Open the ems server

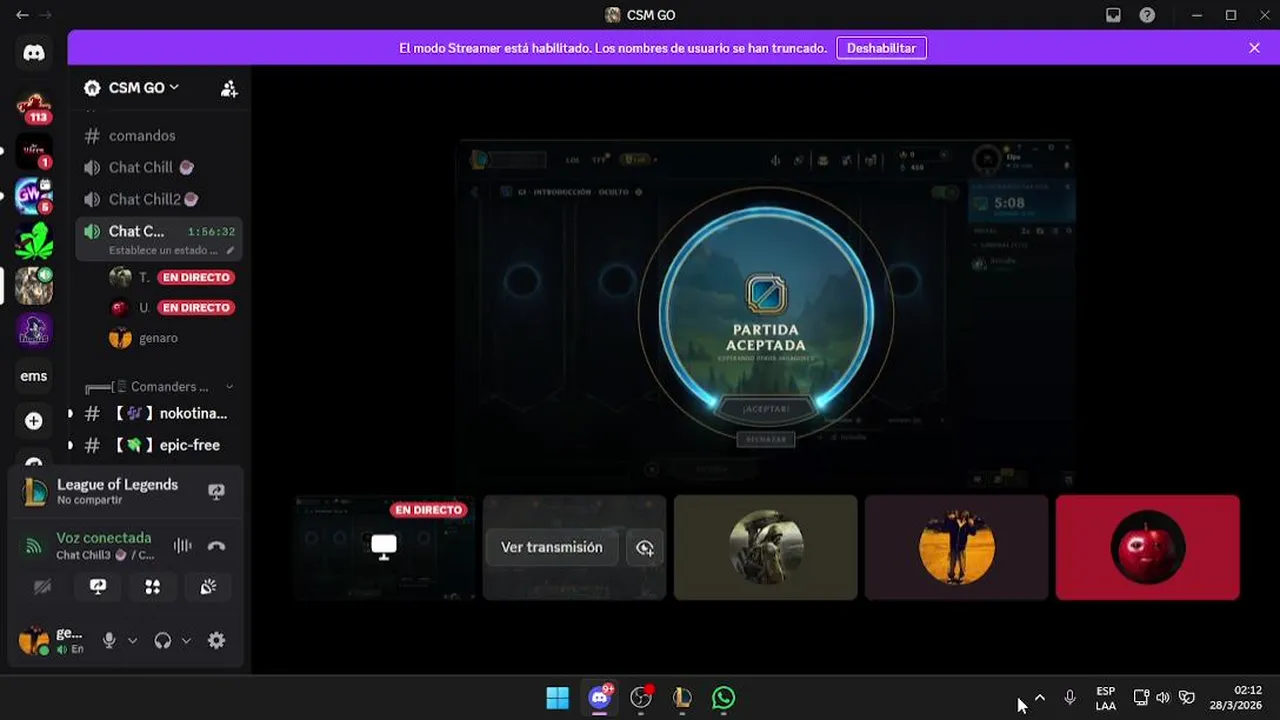pos(34,376)
